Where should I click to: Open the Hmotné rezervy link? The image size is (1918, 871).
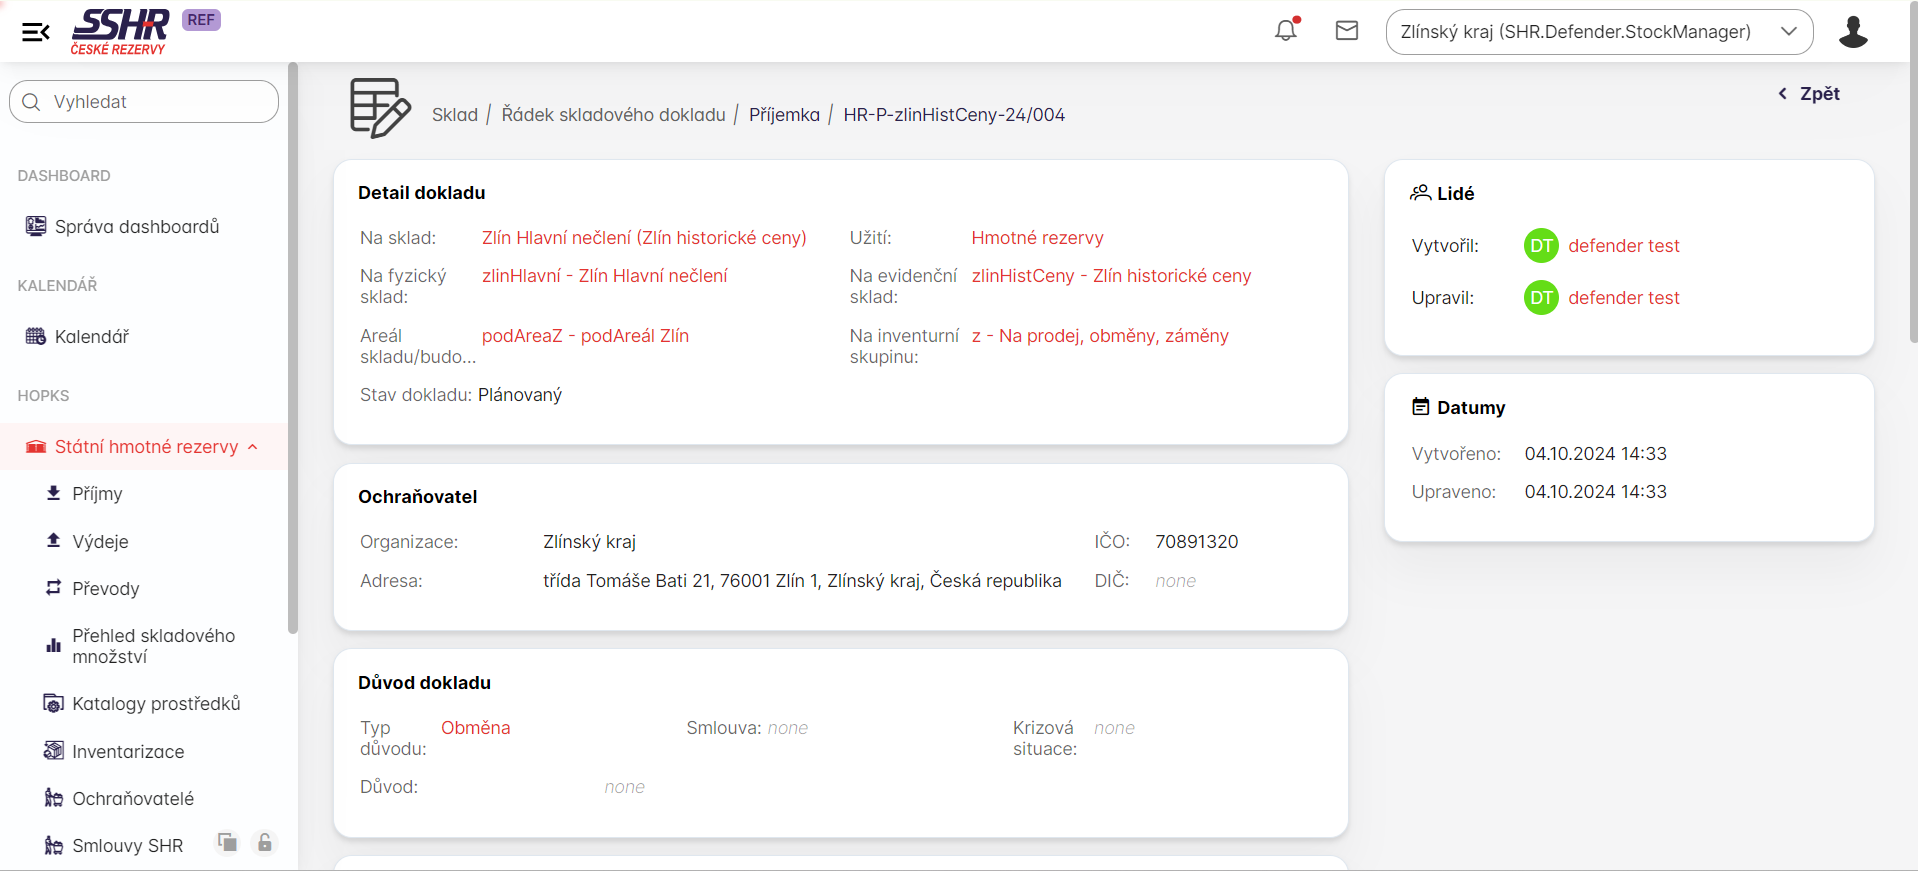[1037, 238]
